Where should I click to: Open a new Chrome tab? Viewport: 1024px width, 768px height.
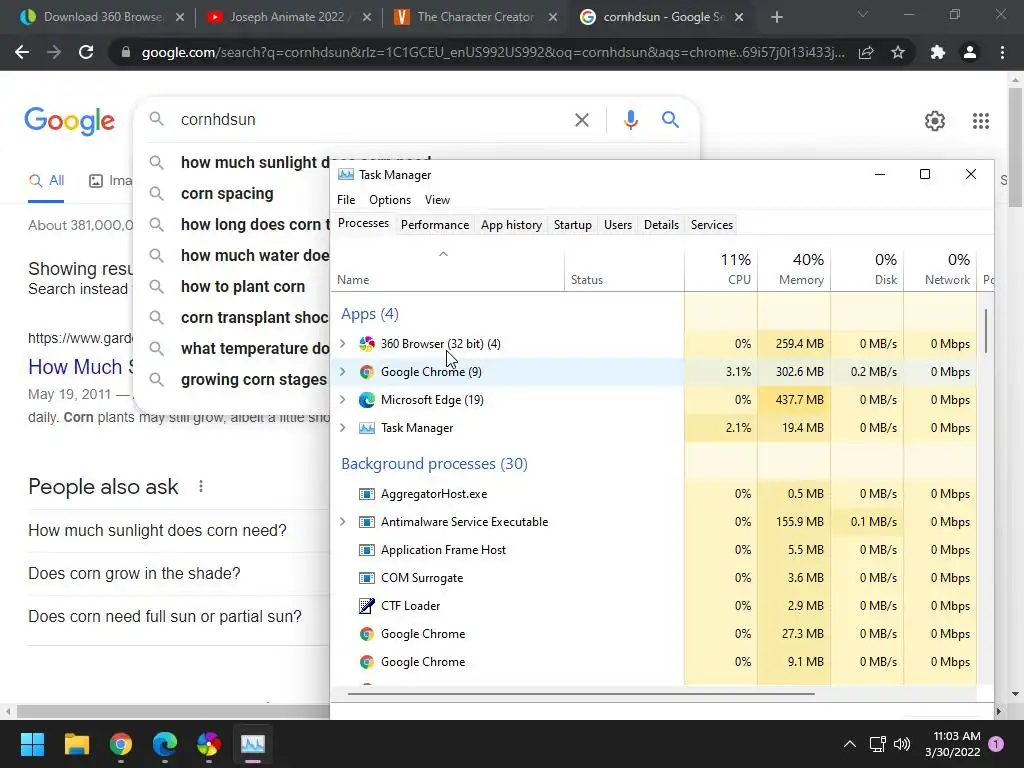(x=776, y=17)
